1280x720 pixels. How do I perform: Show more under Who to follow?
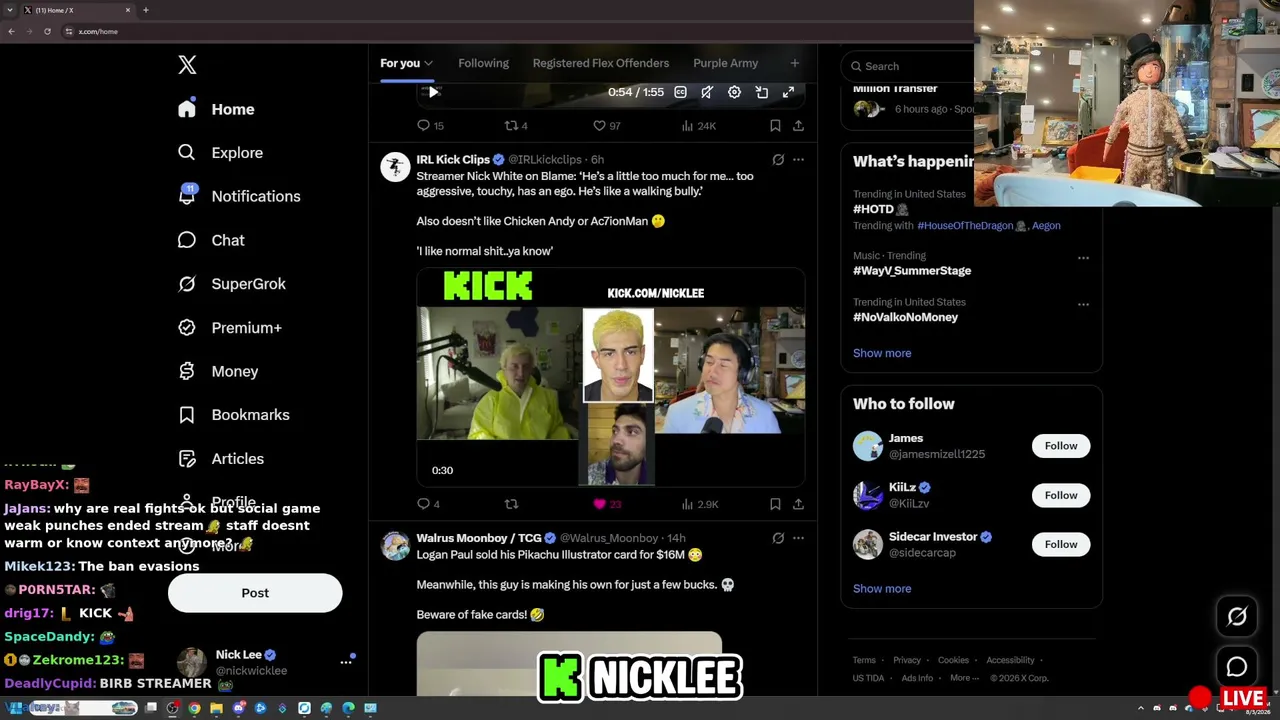point(882,589)
